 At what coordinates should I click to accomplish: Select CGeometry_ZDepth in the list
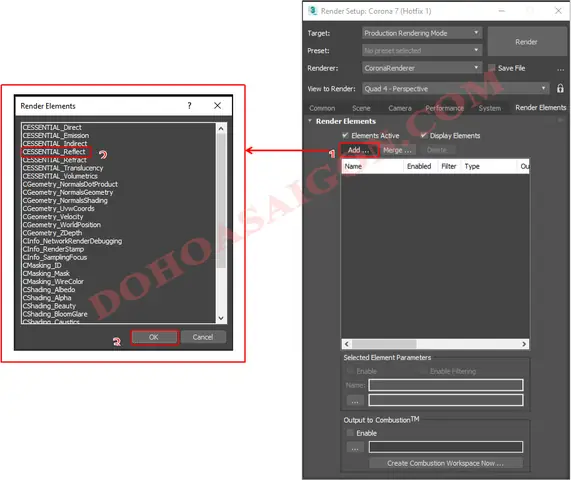pyautogui.click(x=52, y=233)
